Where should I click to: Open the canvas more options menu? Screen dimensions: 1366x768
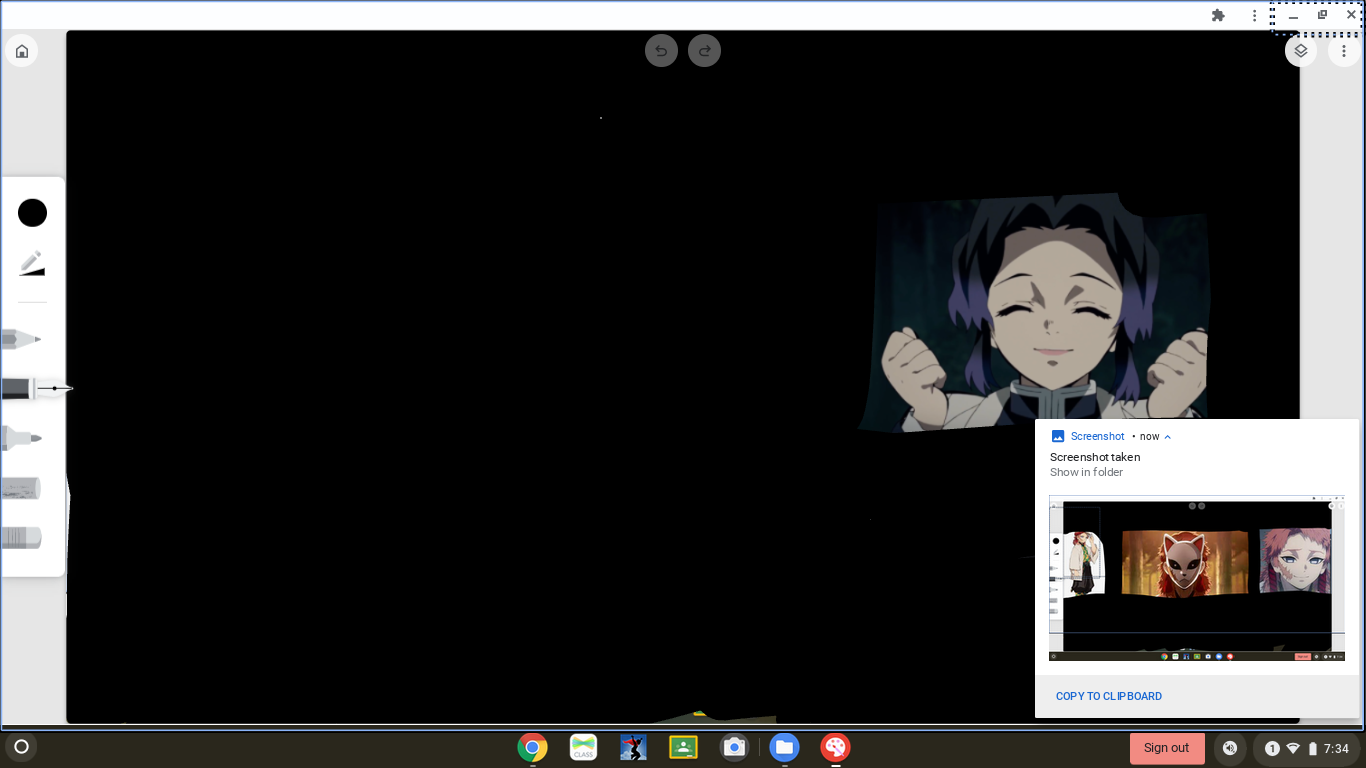click(1344, 51)
